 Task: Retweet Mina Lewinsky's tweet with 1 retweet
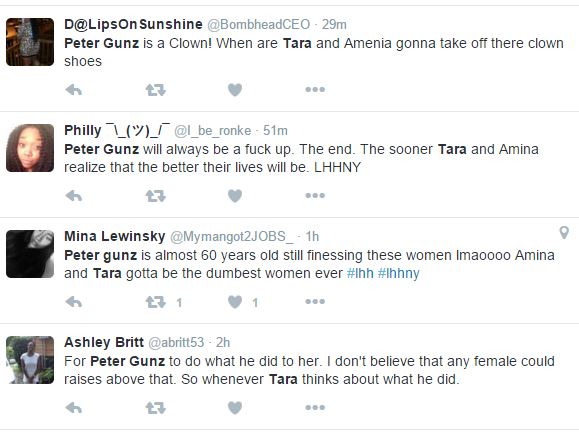pos(155,302)
